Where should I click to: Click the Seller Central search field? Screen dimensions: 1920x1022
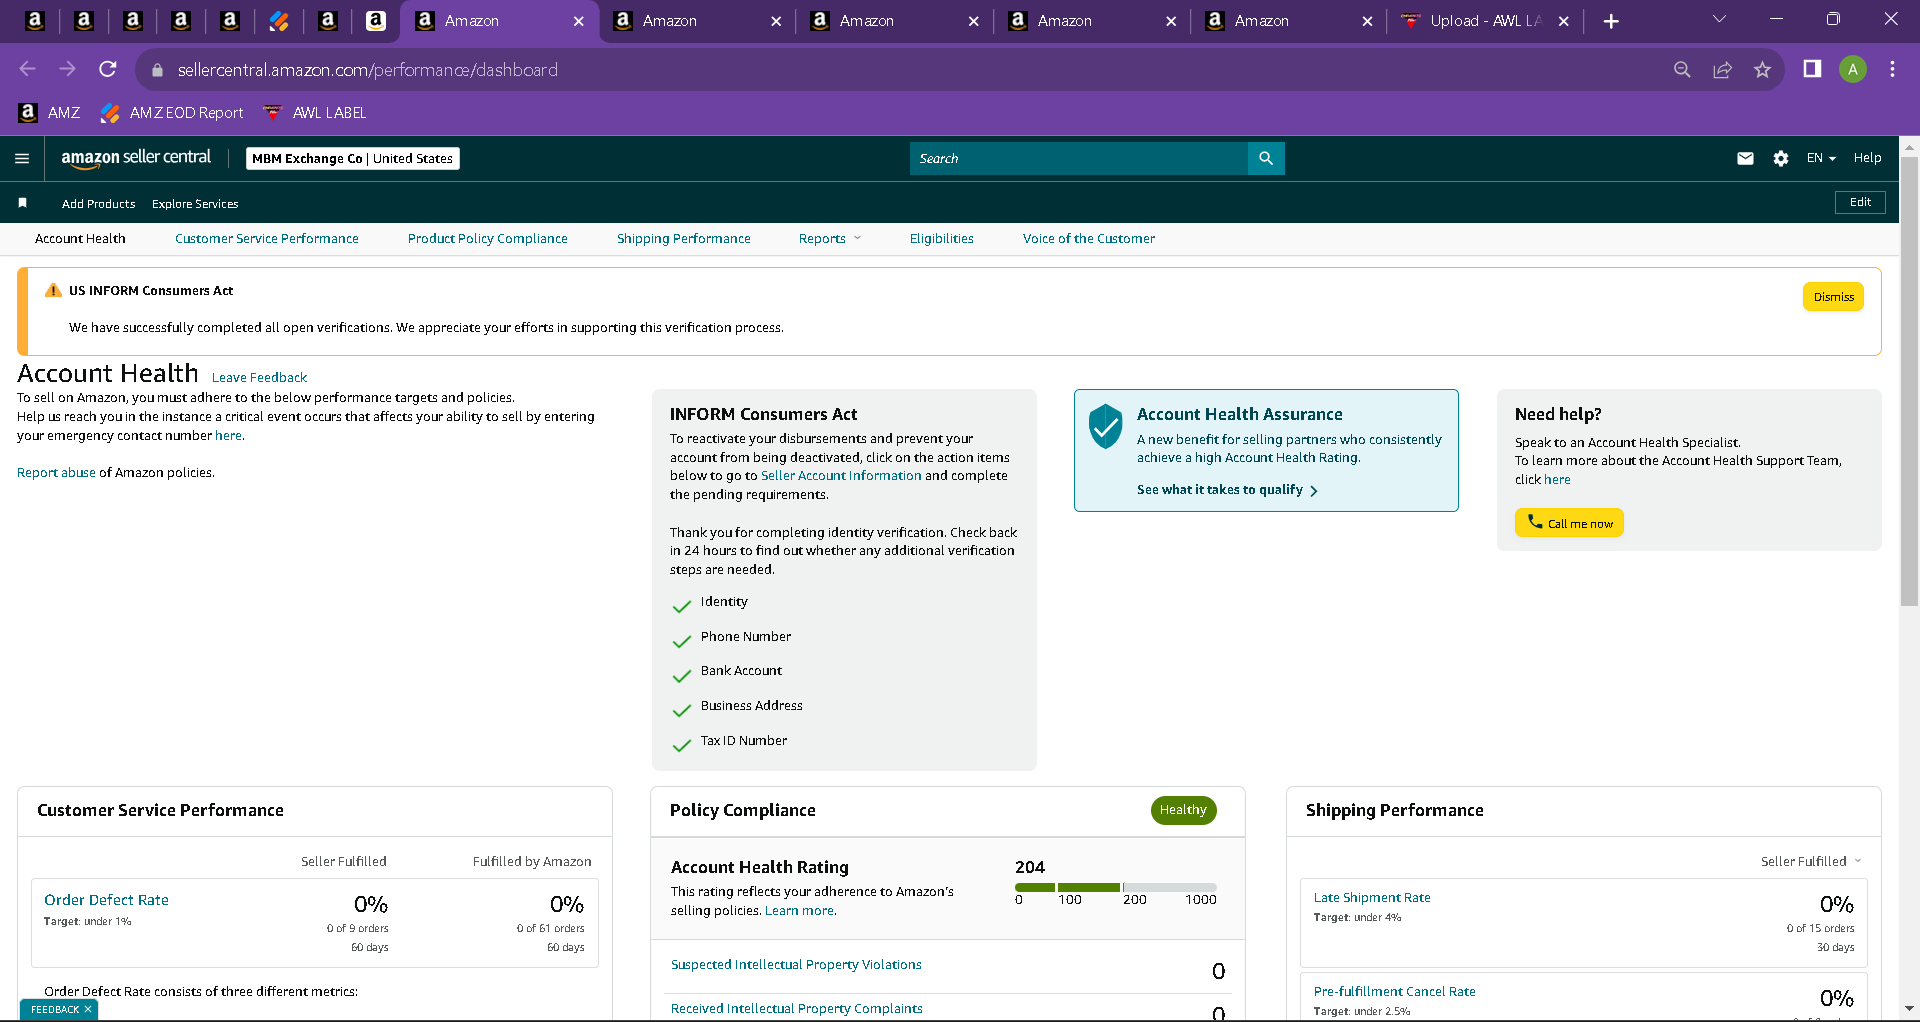coord(1079,158)
